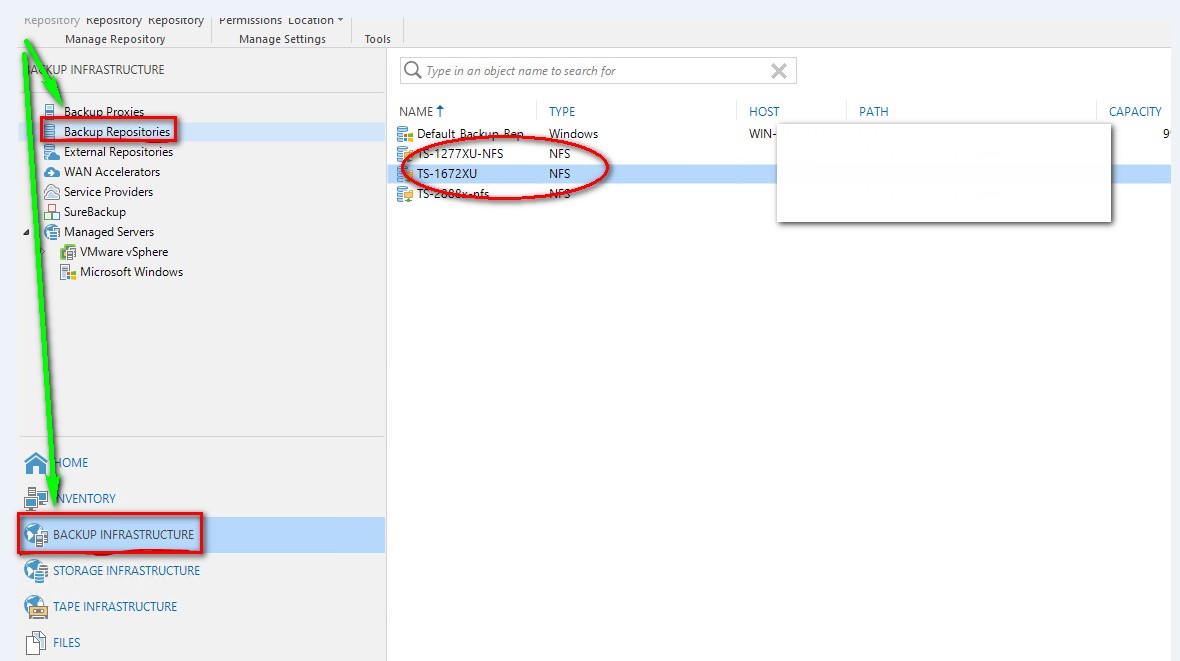Click the Service Providers icon
The width and height of the screenshot is (1180, 661).
(52, 192)
